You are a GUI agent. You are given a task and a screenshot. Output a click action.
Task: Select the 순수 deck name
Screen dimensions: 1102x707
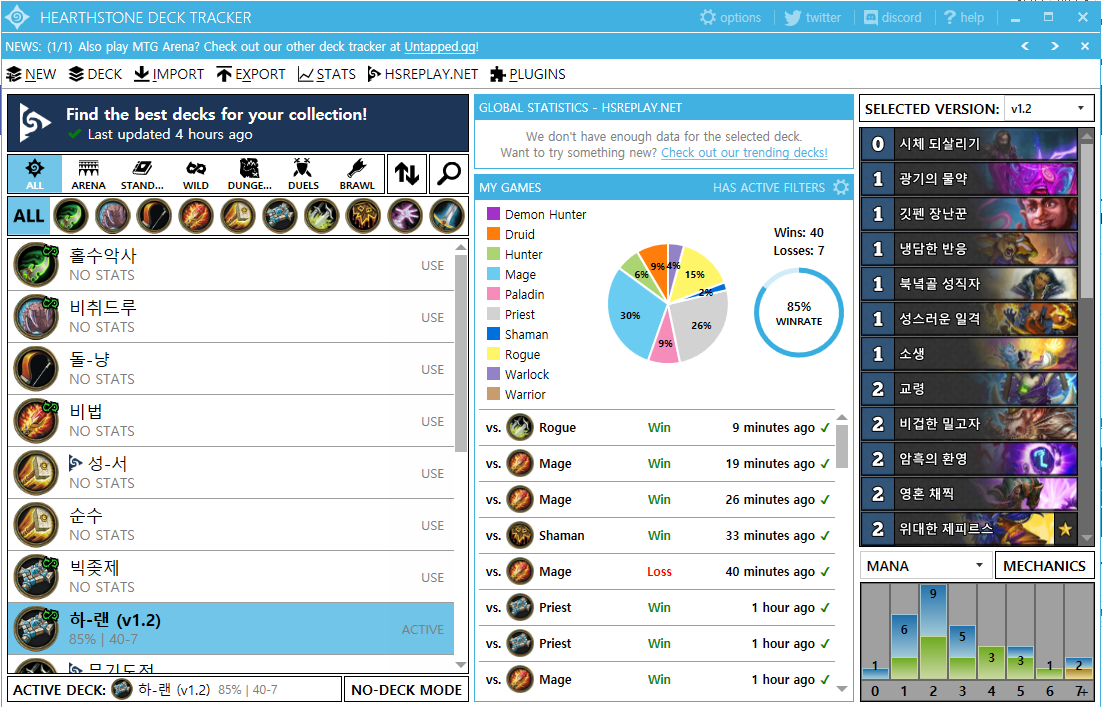coord(86,515)
